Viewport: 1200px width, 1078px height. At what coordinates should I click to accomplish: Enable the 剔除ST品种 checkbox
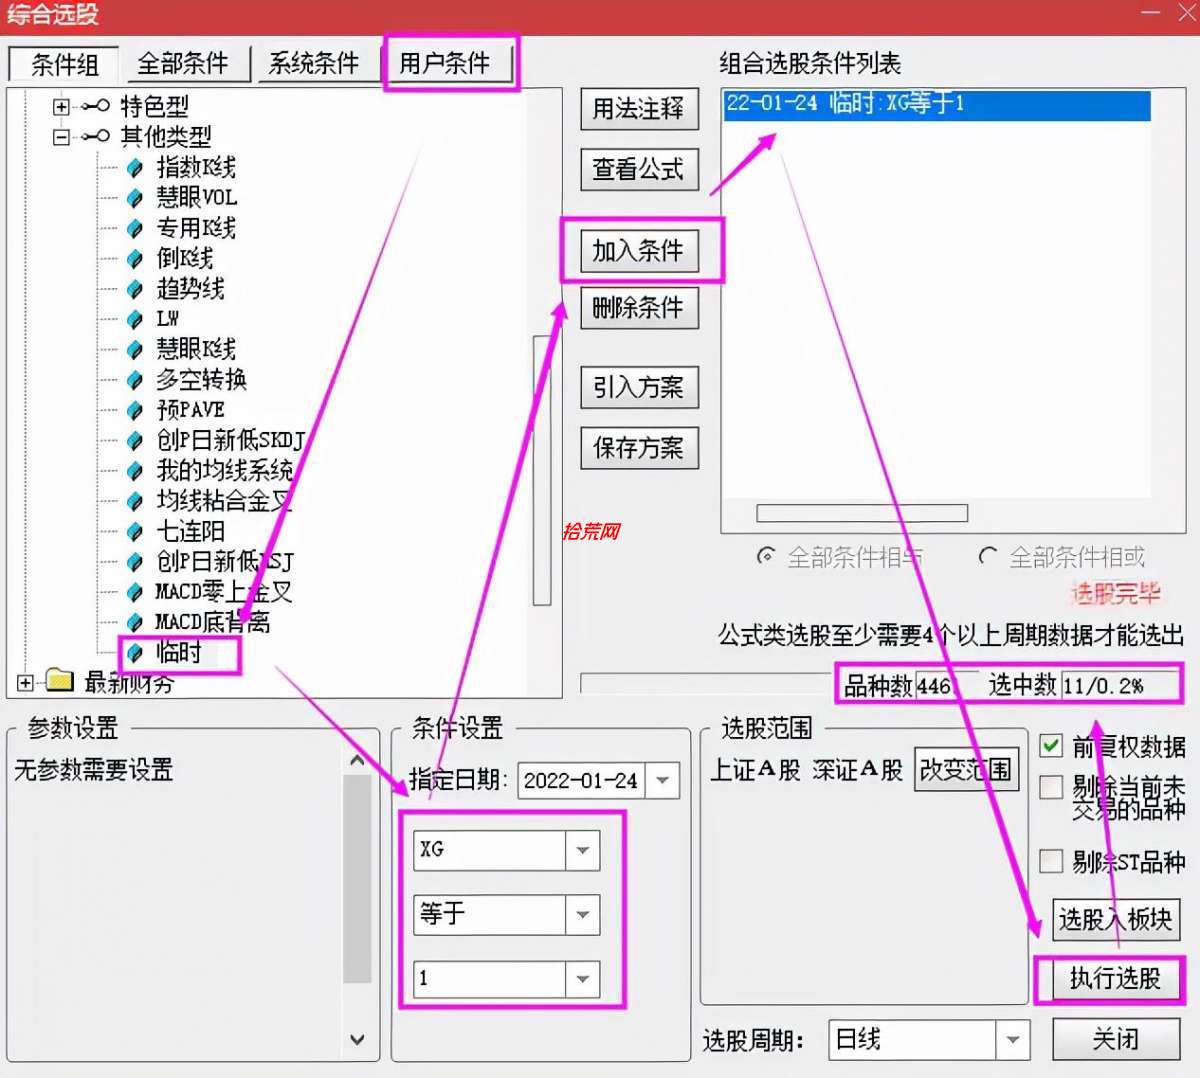click(1051, 860)
